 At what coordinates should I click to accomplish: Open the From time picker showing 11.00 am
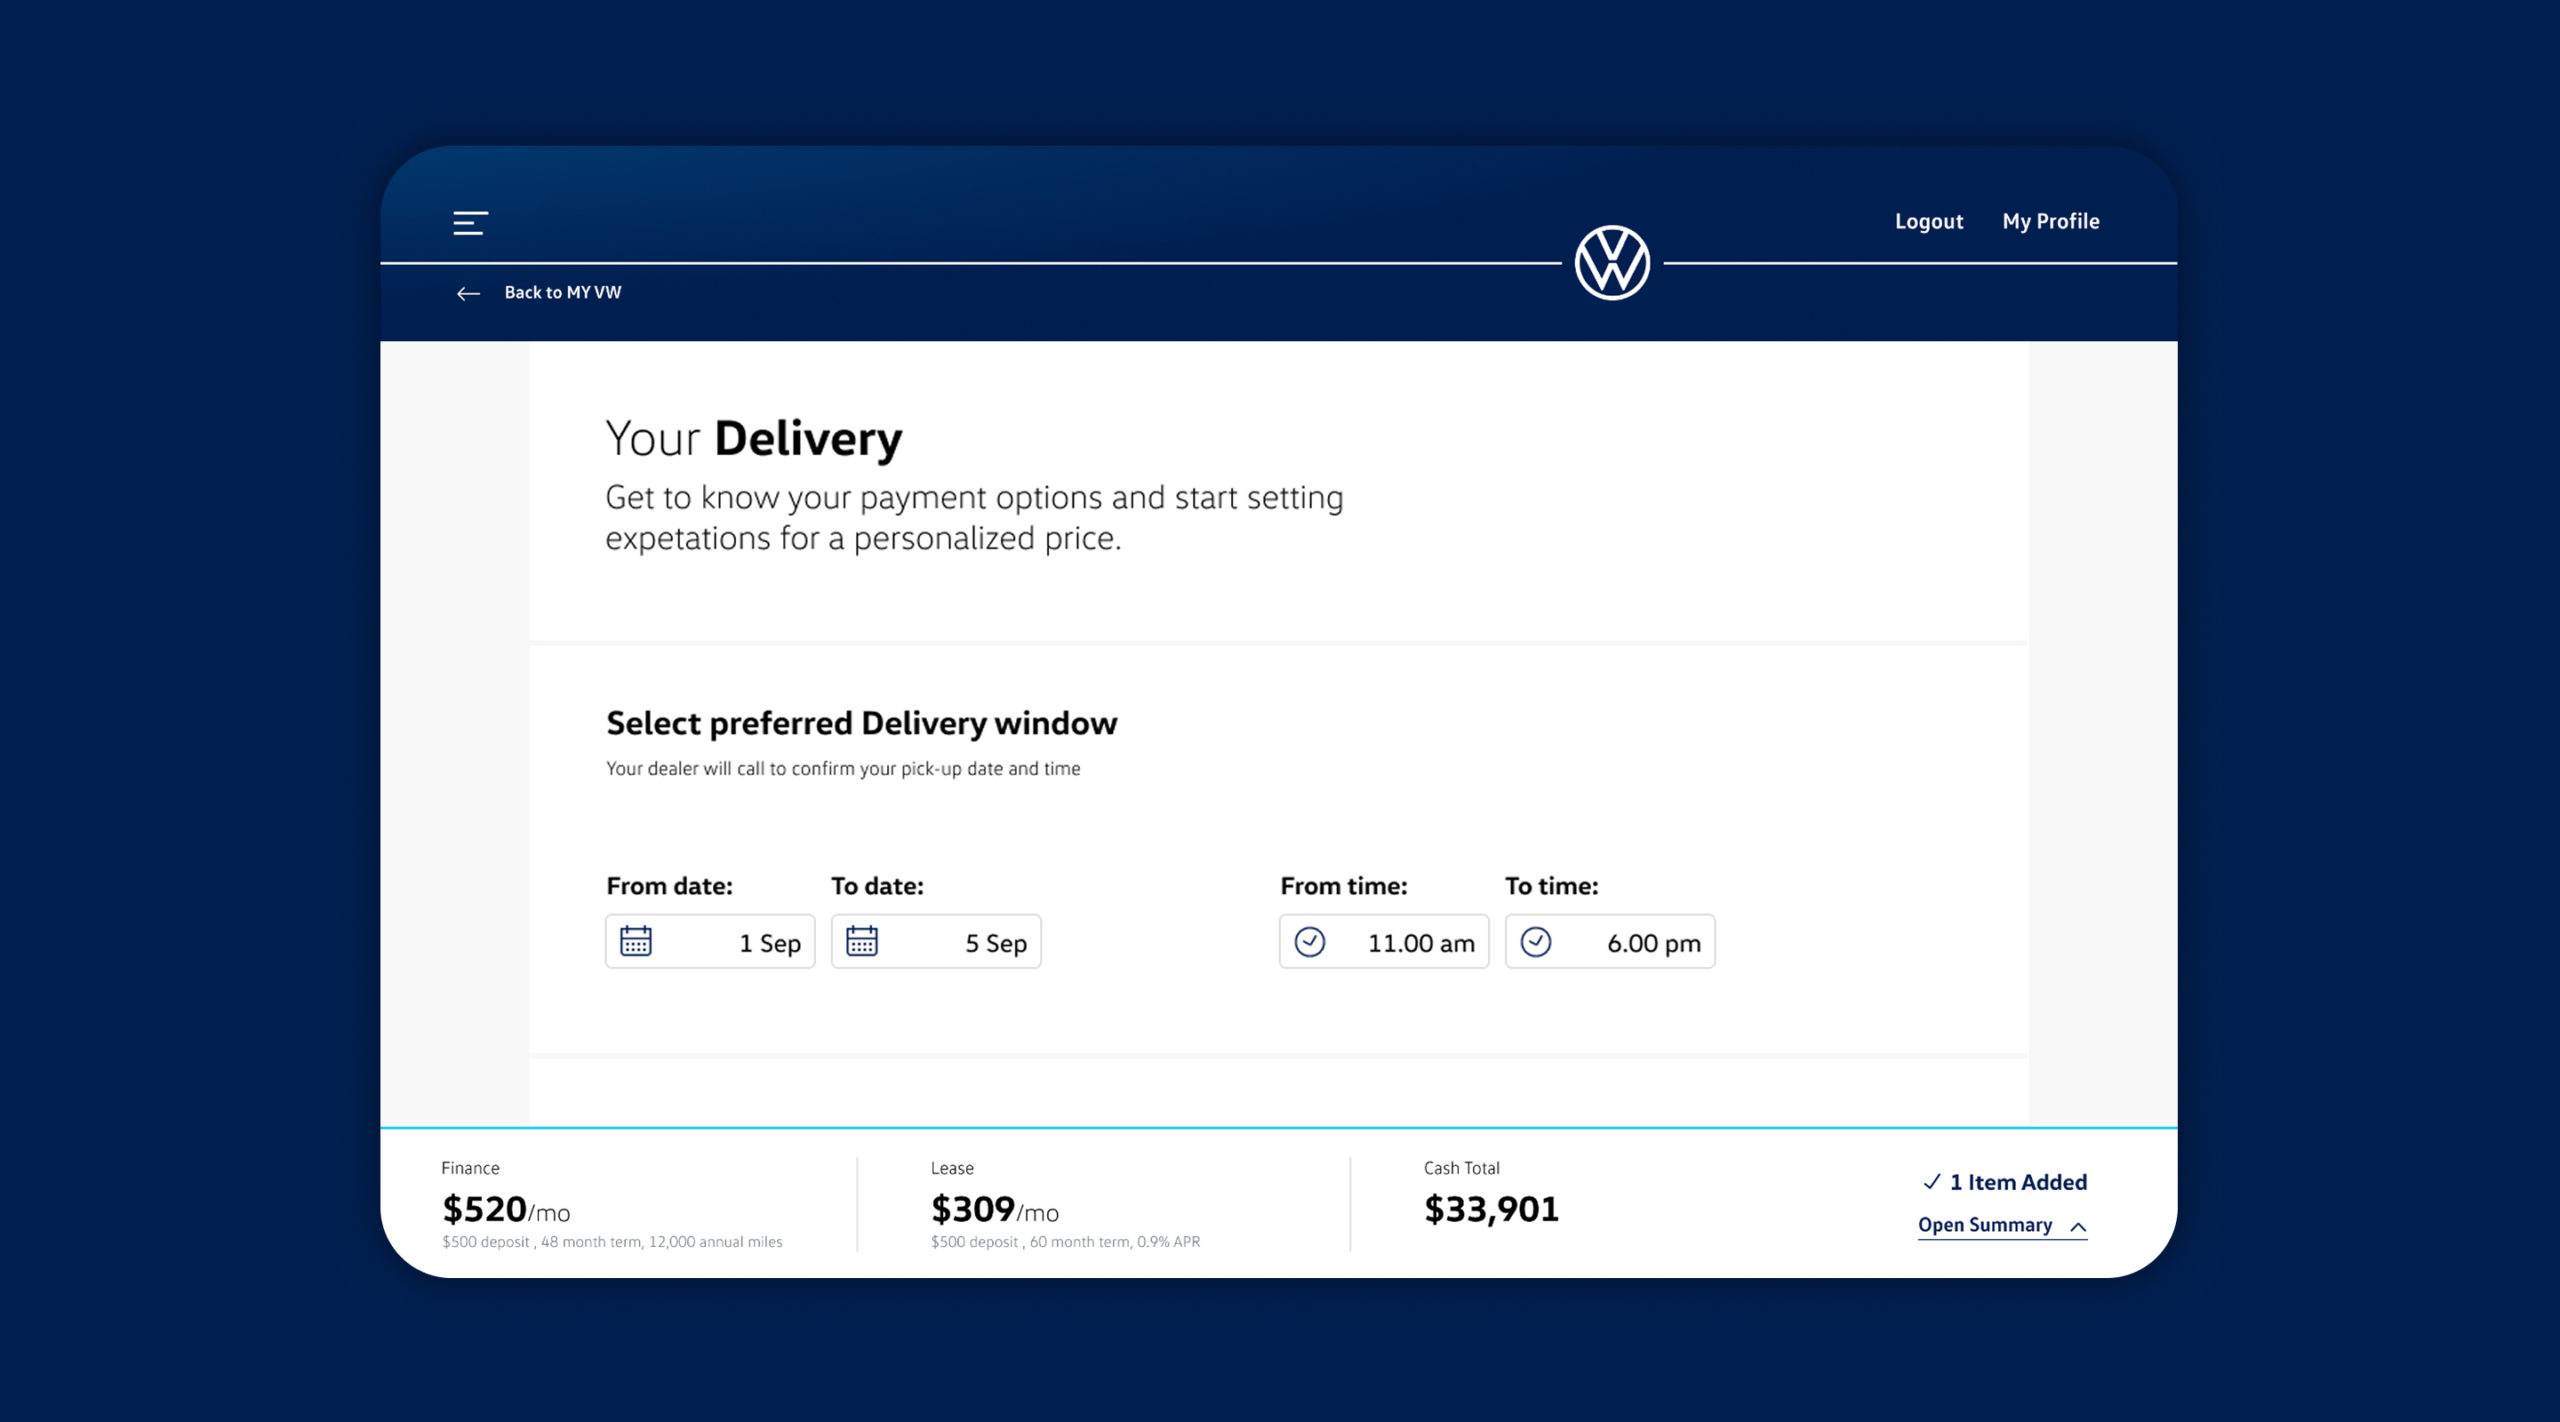point(1420,942)
